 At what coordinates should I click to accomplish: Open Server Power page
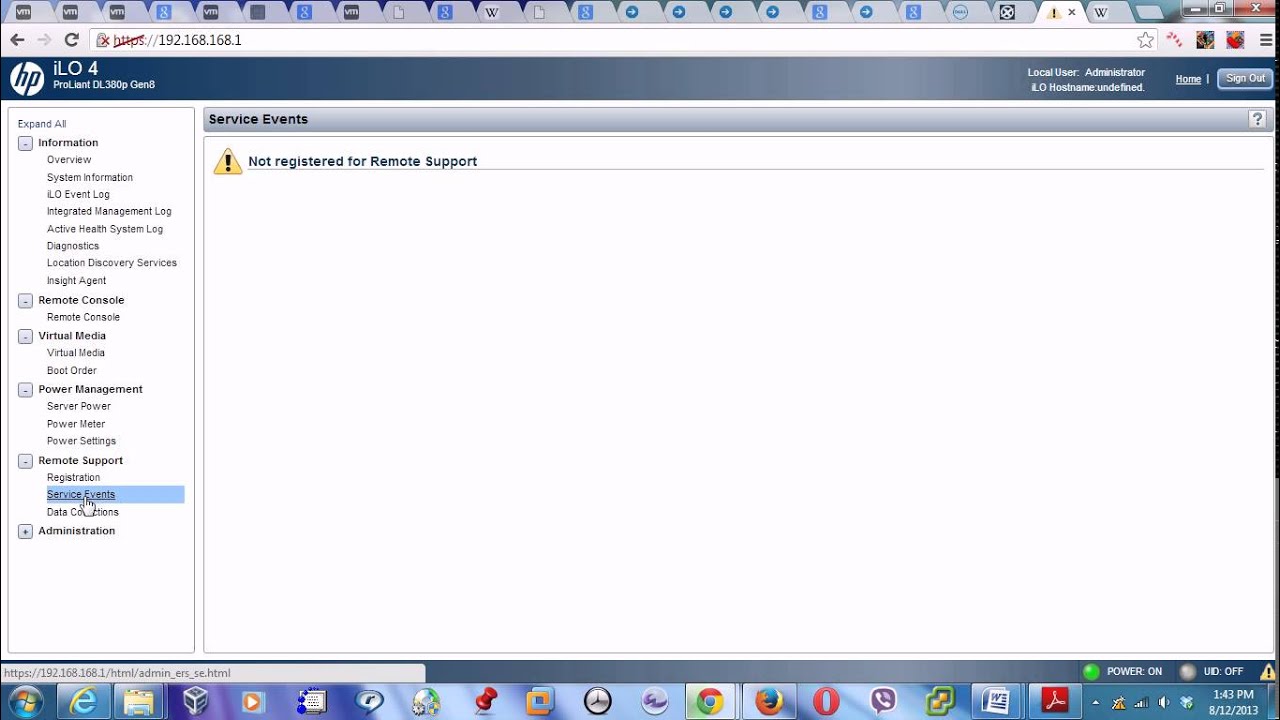[79, 406]
